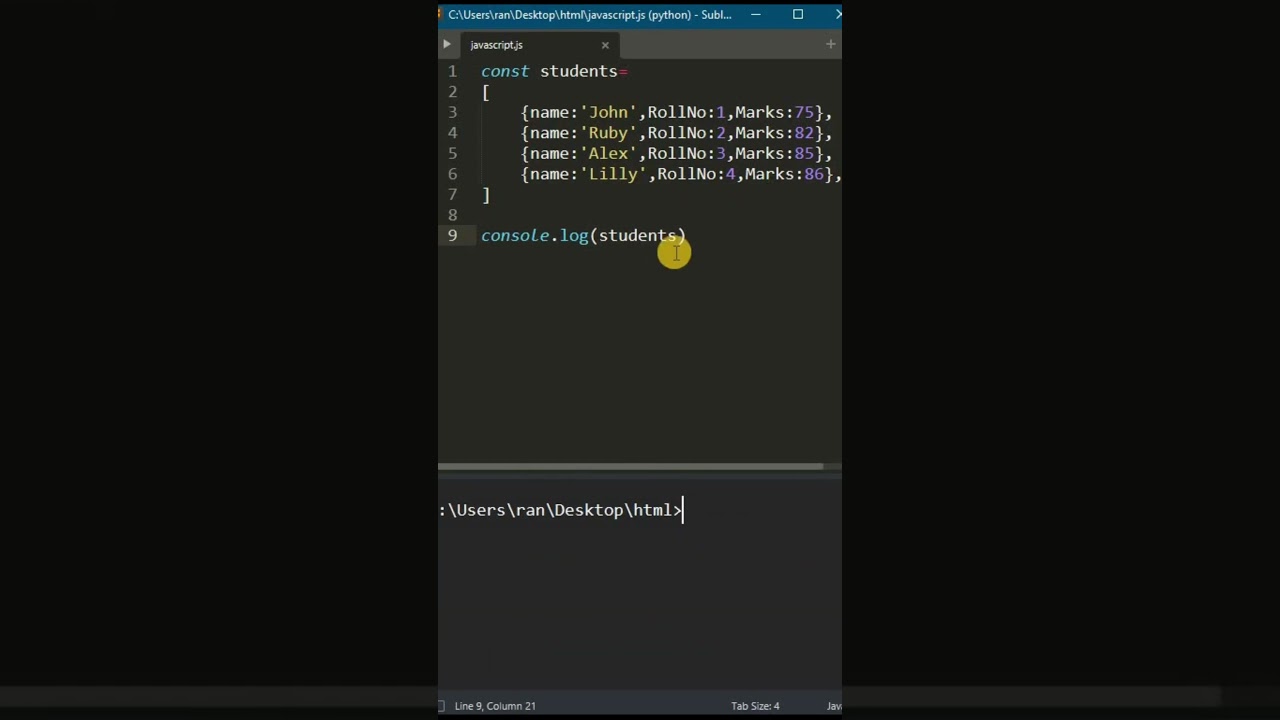This screenshot has width=1280, height=720.
Task: Click the name 'Lilly' string
Action: 613,174
